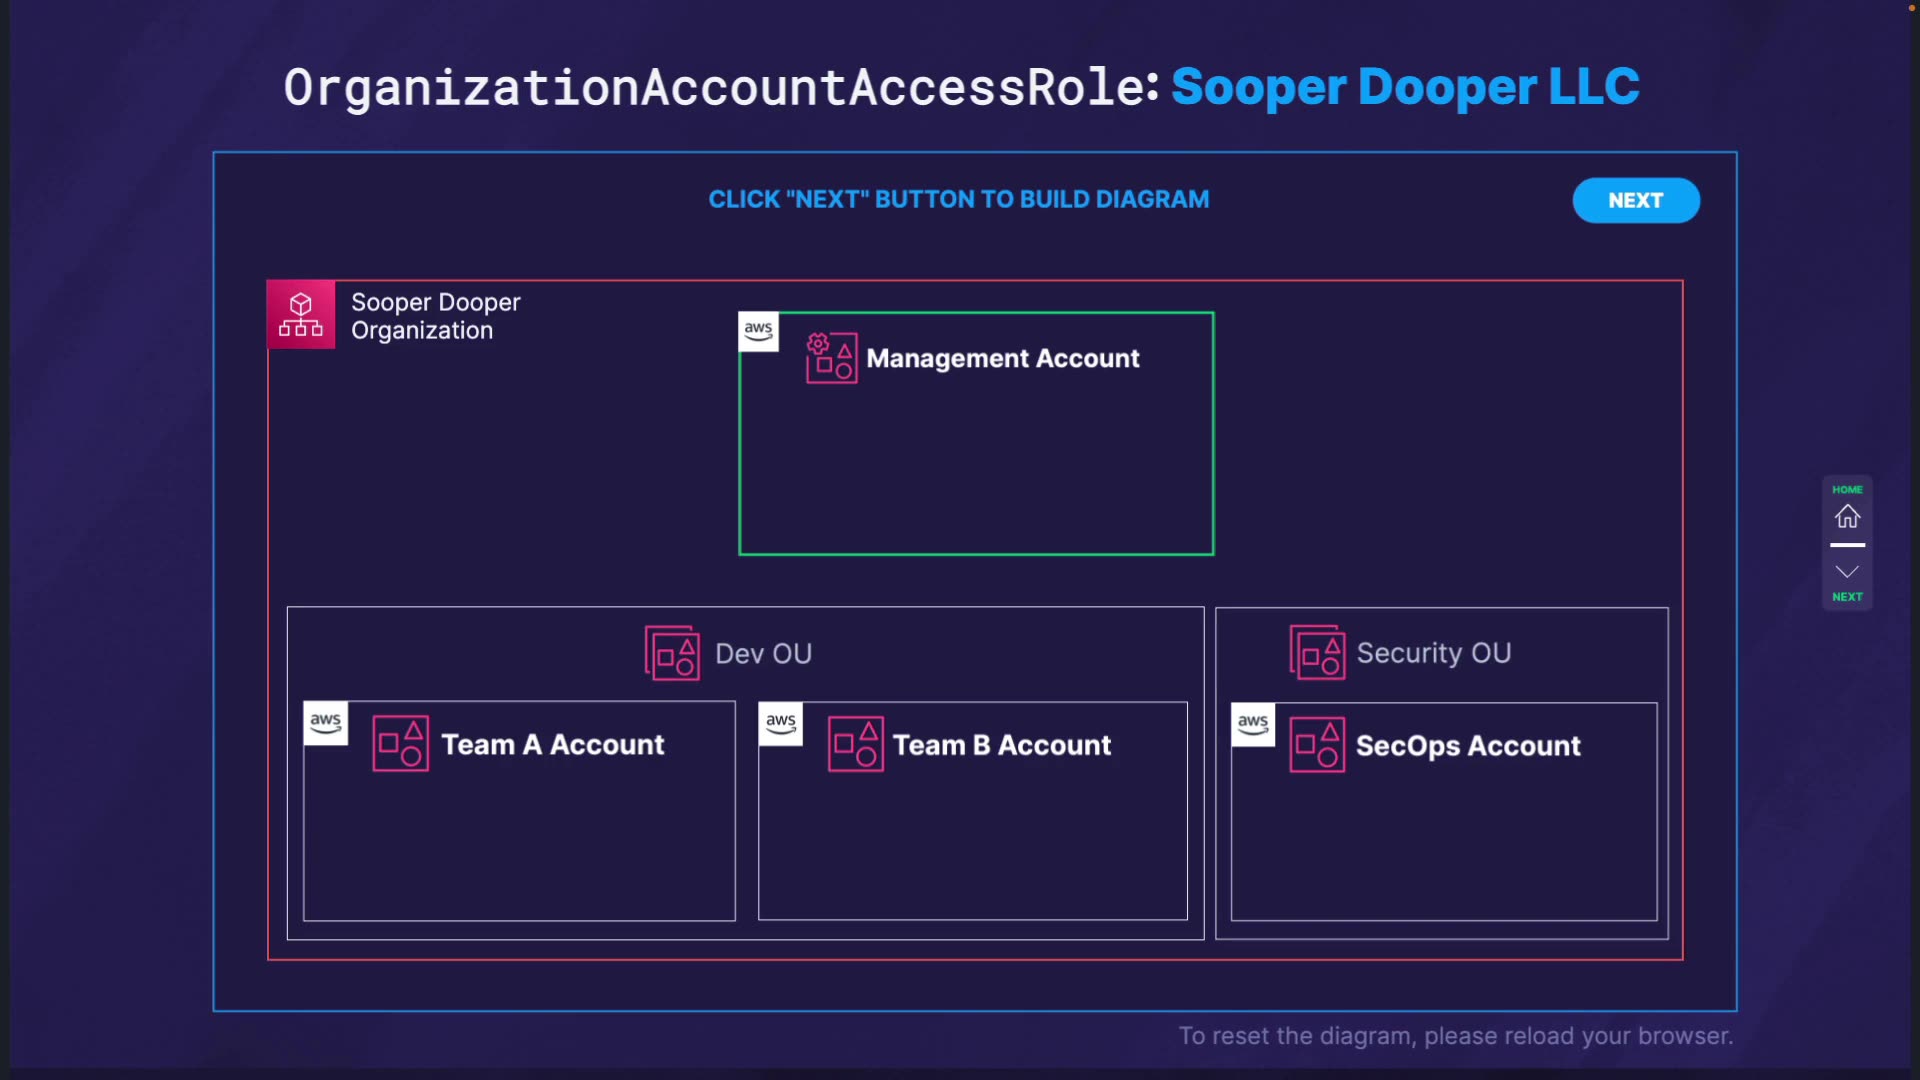Click the Home house icon
Viewport: 1920px width, 1080px height.
click(1847, 516)
